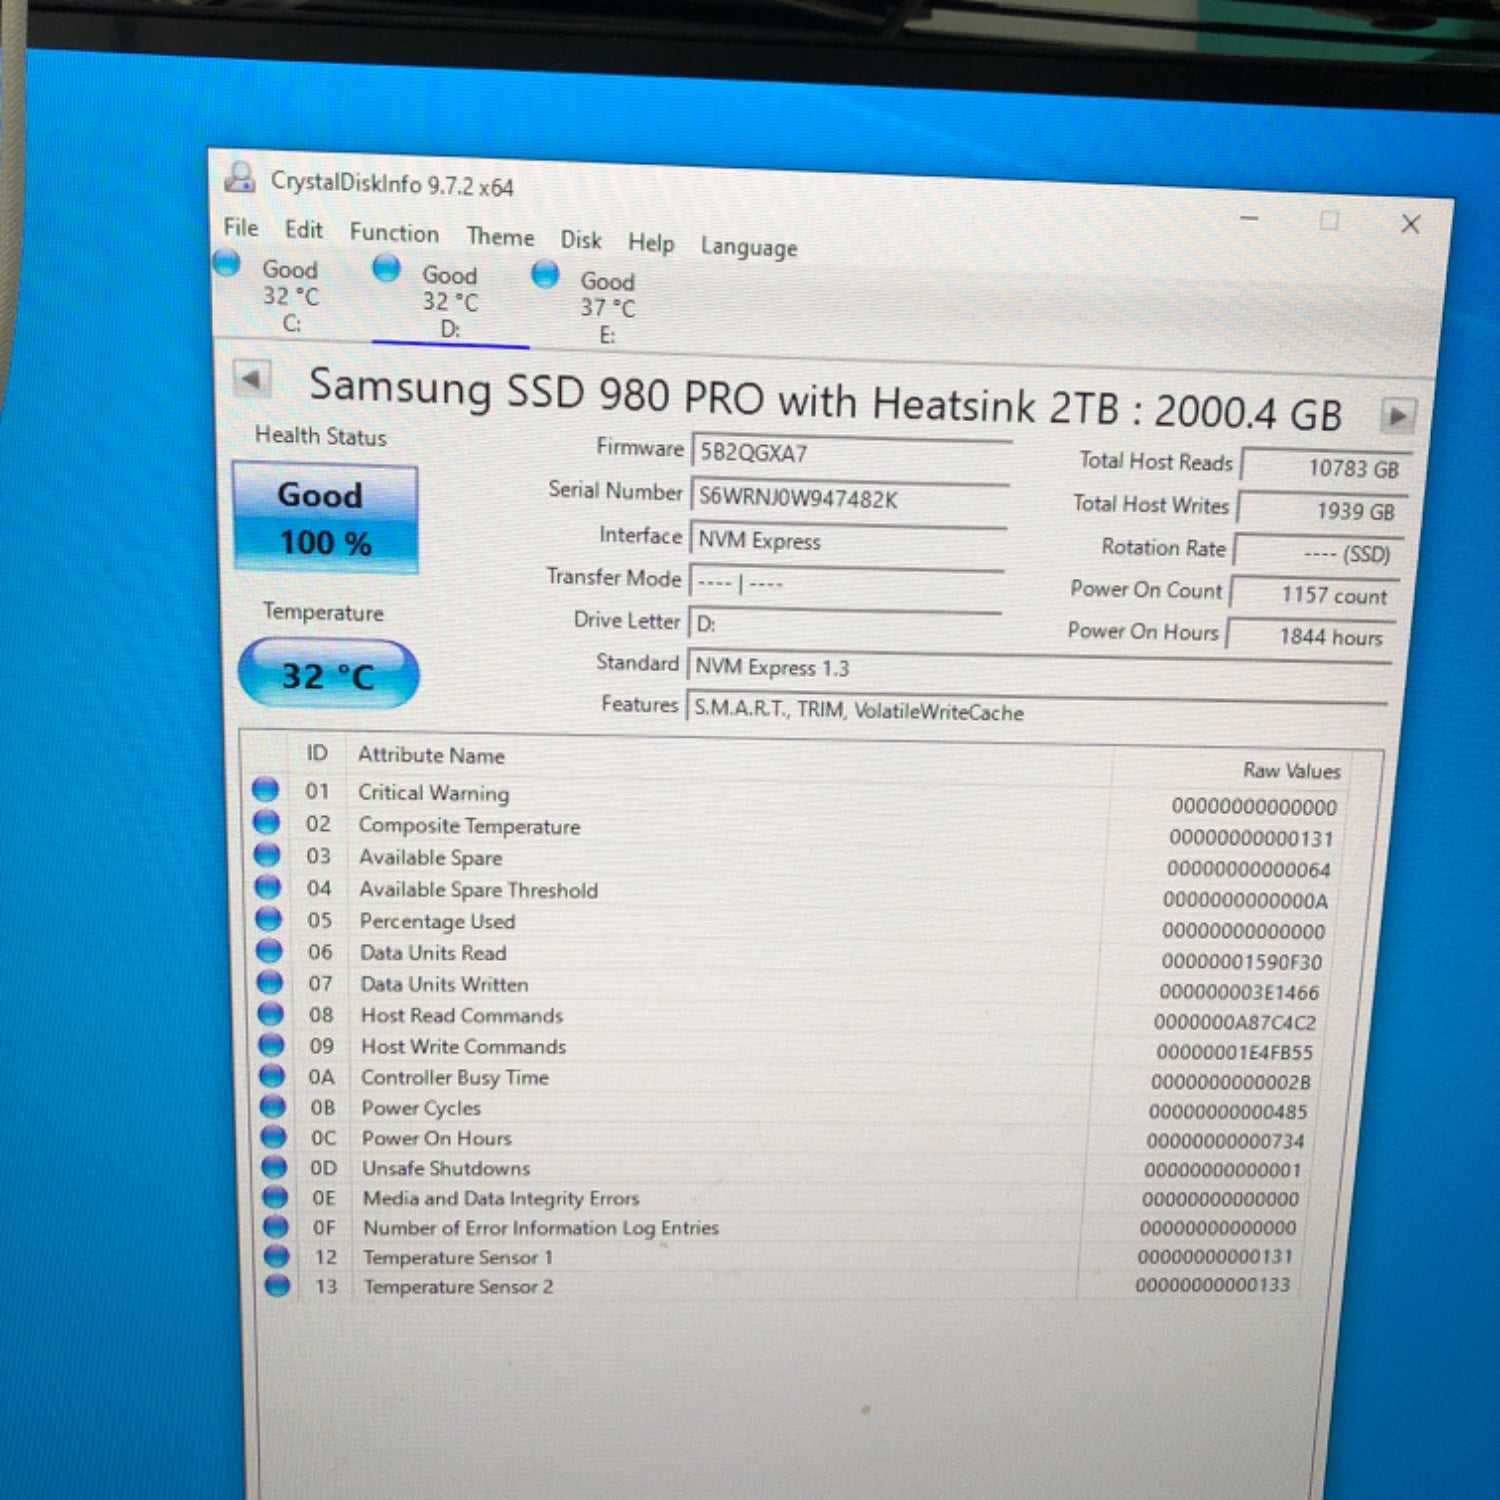The width and height of the screenshot is (1500, 1500).
Task: Click the blue status icon for Available Spare row 03
Action: [267, 854]
